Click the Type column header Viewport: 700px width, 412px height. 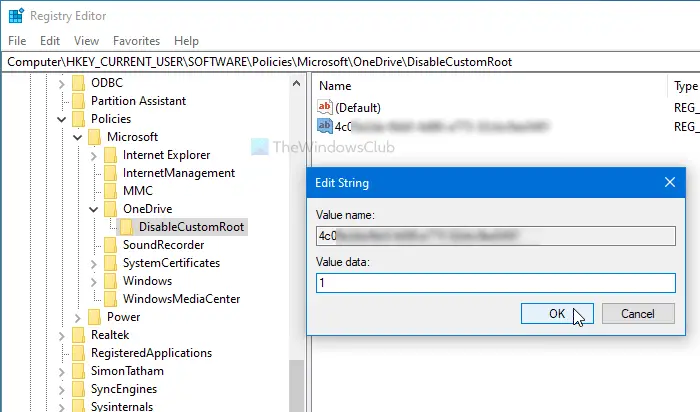[685, 86]
